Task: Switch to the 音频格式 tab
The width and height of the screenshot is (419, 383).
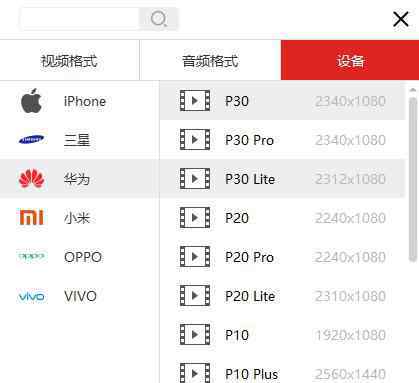Action: 210,60
